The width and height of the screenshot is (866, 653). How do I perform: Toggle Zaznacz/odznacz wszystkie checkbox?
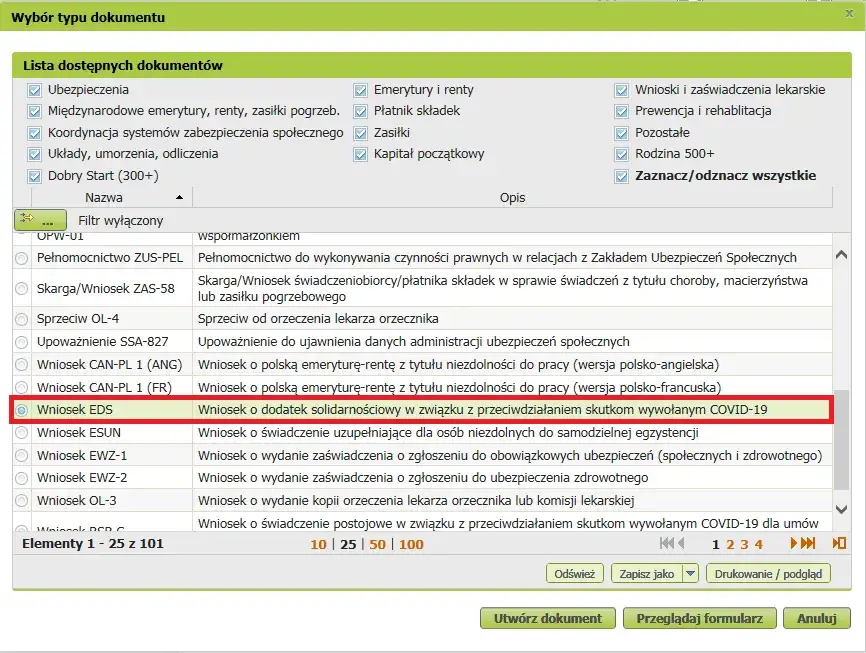[622, 176]
